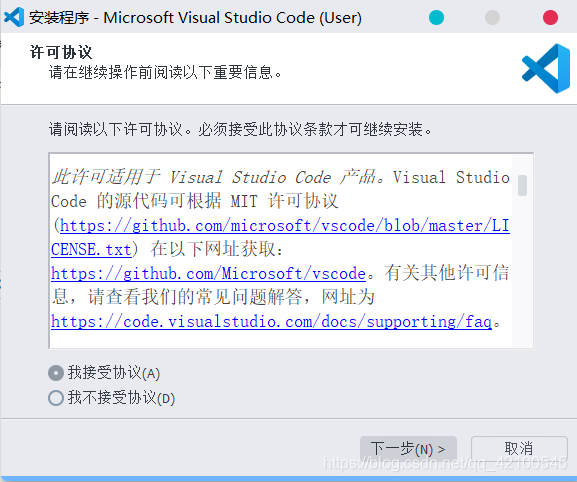Click the italic "此许可适用于 Visual Studio Code 产品" text

pyautogui.click(x=215, y=177)
